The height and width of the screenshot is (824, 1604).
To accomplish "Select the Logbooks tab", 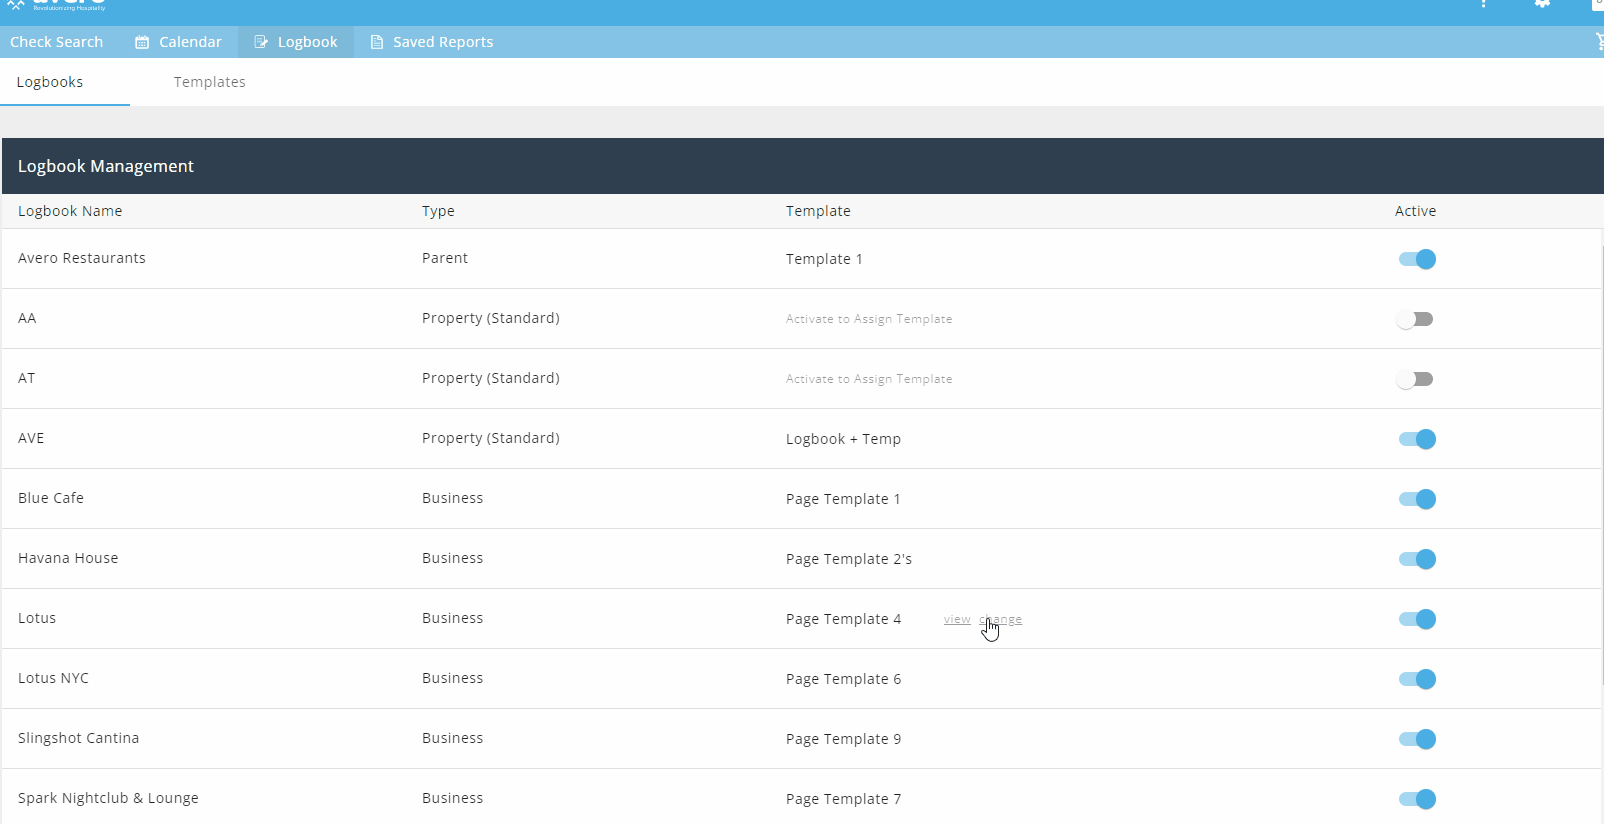I will pyautogui.click(x=50, y=82).
